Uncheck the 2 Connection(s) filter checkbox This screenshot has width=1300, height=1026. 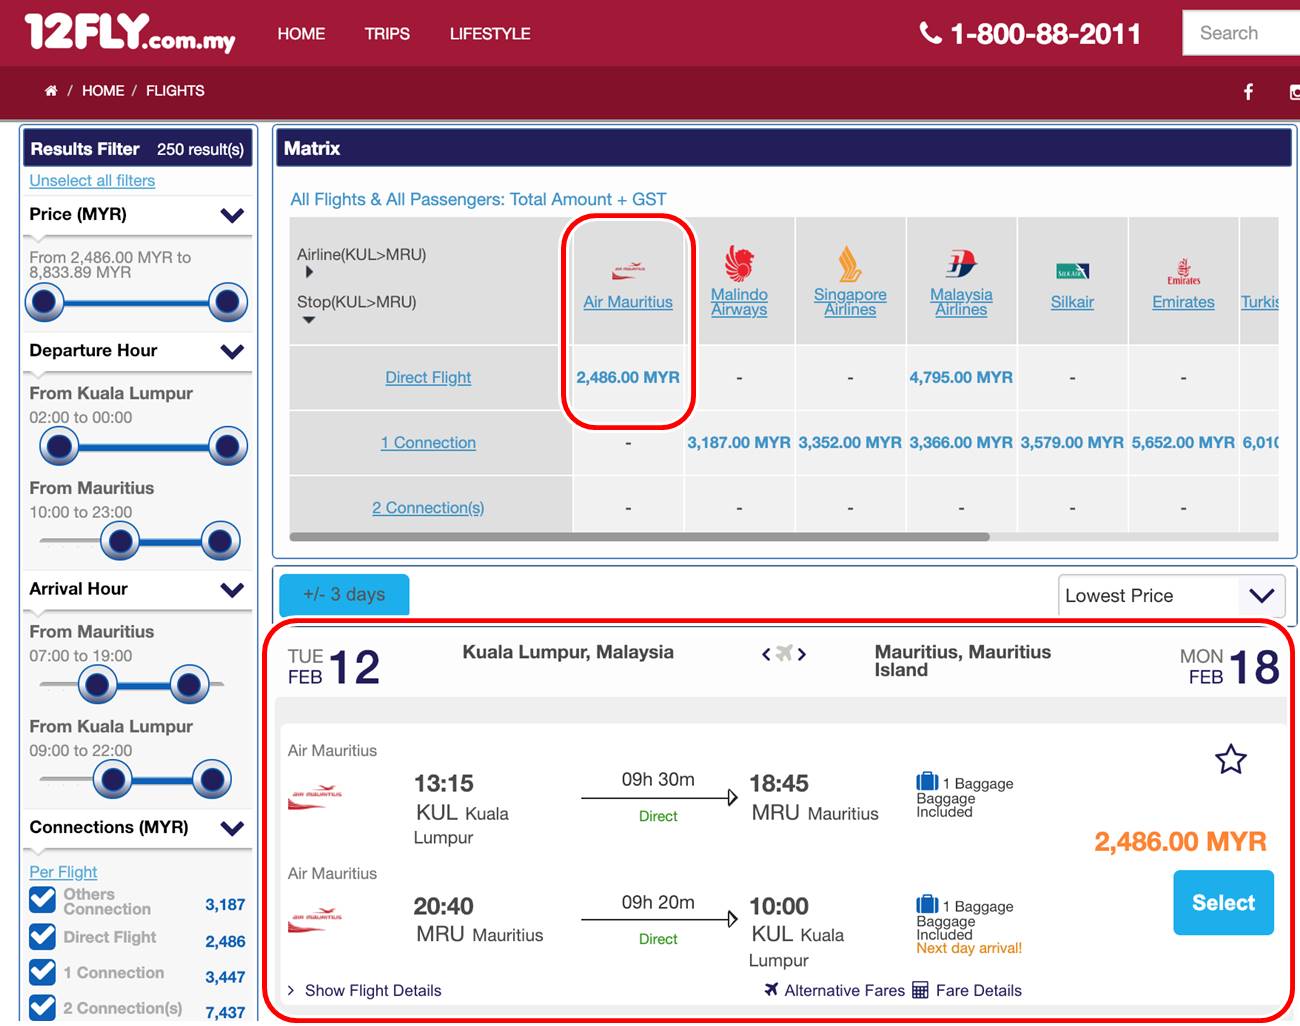42,1008
